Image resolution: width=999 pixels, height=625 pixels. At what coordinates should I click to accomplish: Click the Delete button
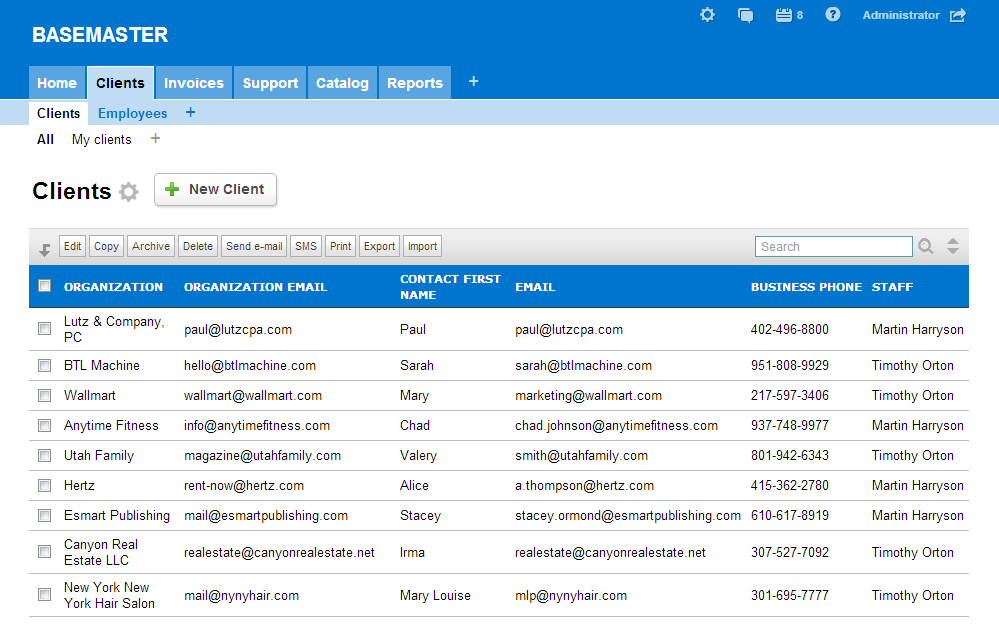click(x=198, y=246)
